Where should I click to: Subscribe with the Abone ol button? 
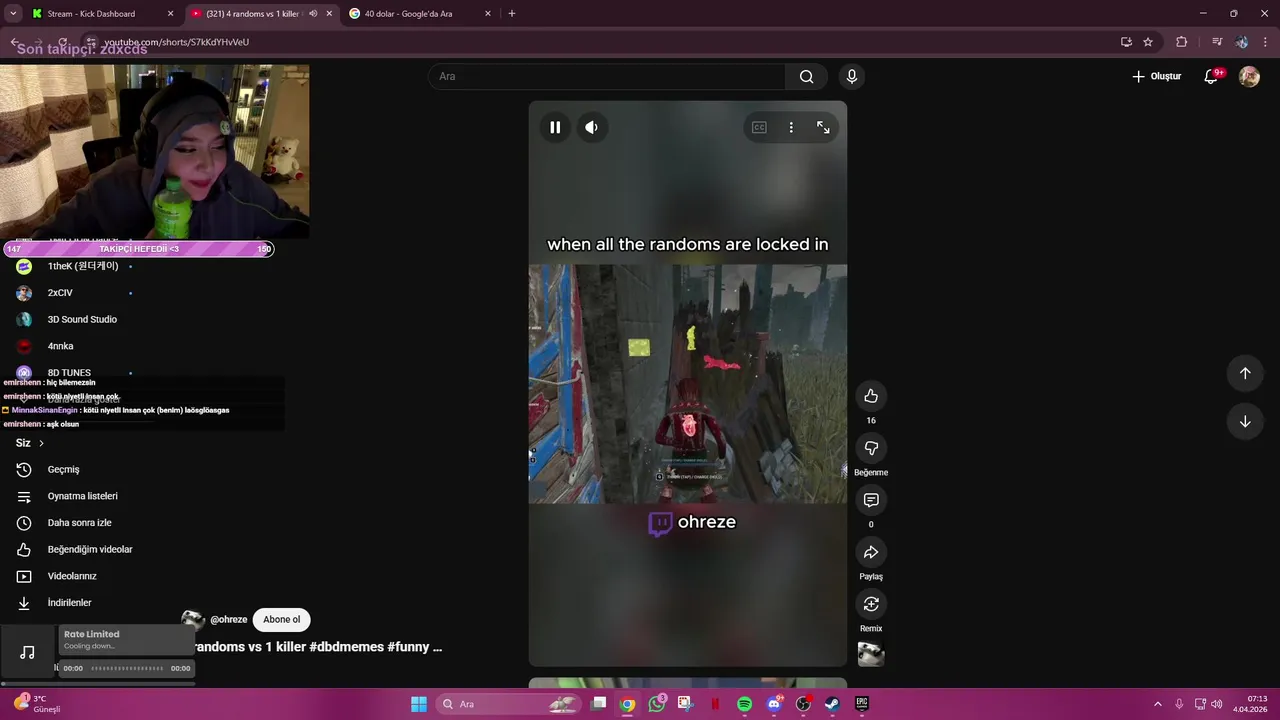pyautogui.click(x=281, y=619)
